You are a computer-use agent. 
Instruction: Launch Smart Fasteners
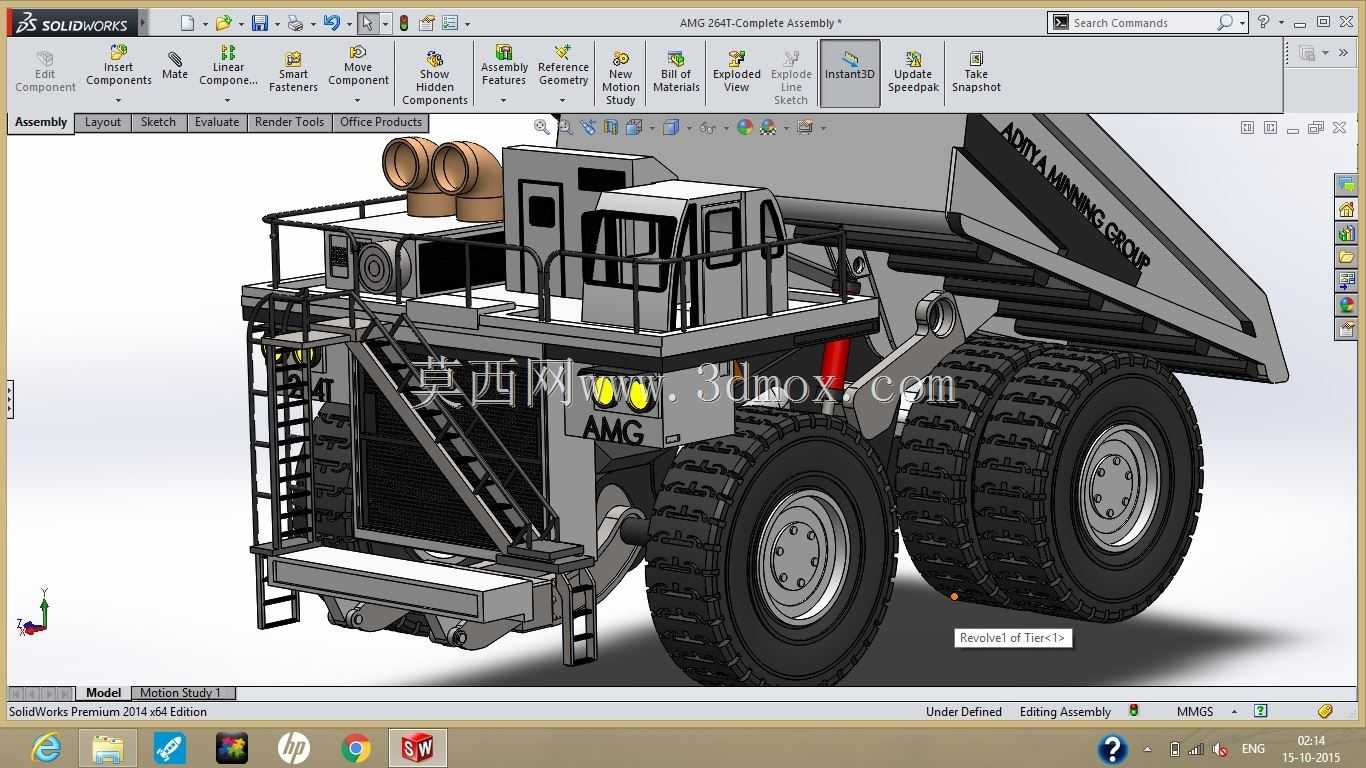293,73
